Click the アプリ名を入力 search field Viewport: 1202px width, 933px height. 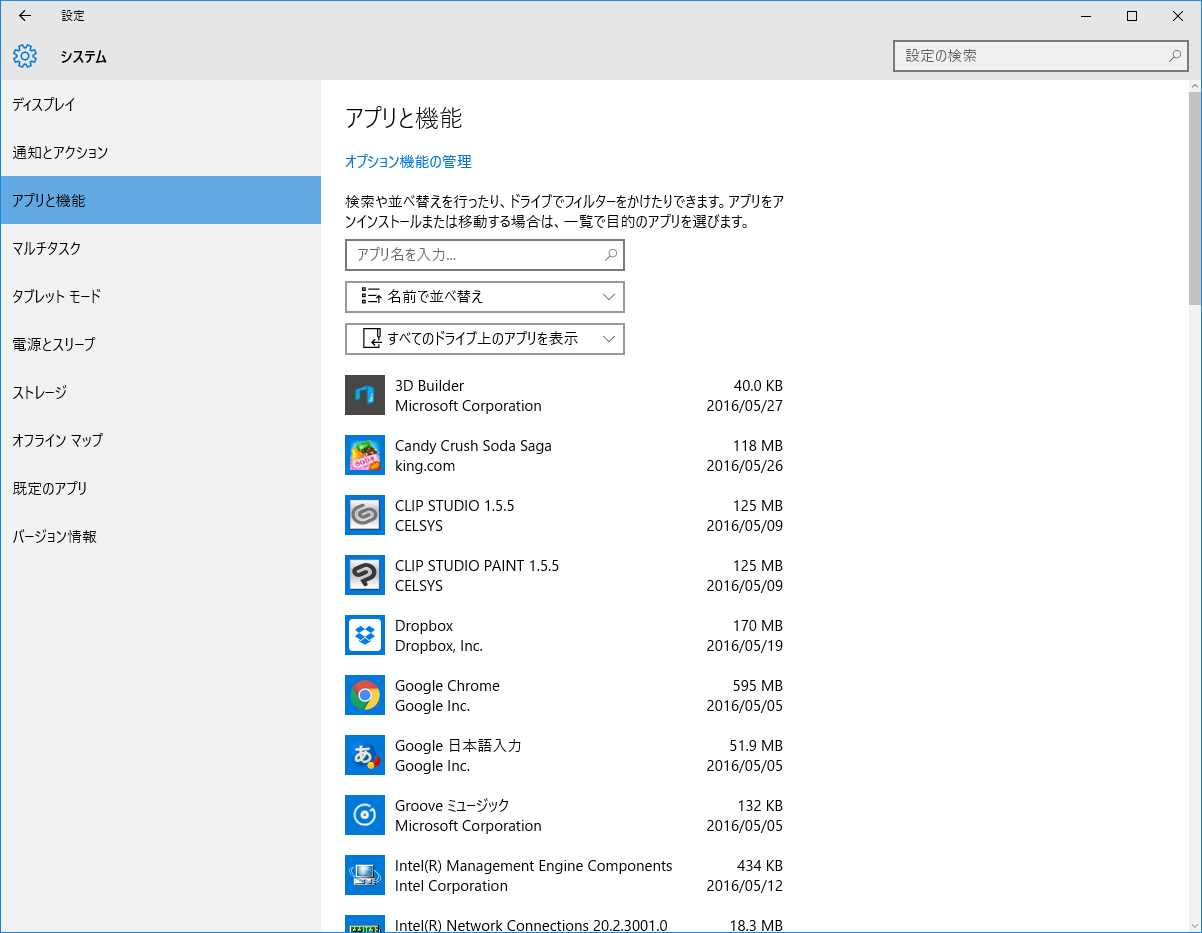(x=475, y=255)
